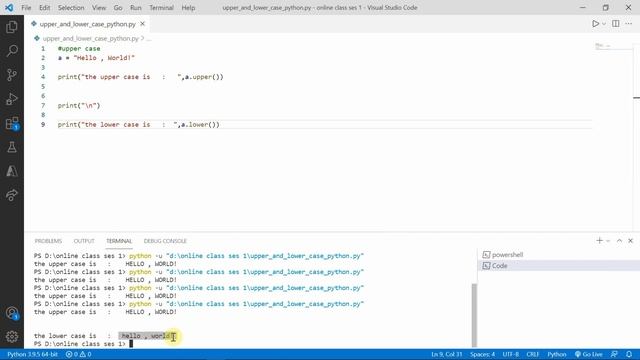Viewport: 640px width, 360px height.
Task: Select the Python language mode in status bar
Action: point(557,354)
